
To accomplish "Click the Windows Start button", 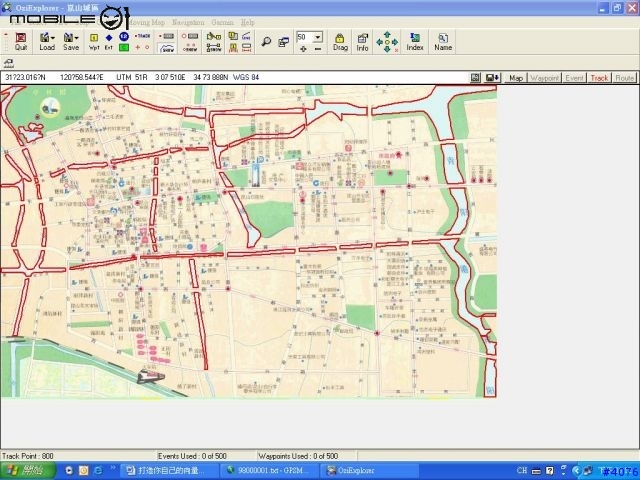I will [x=27, y=471].
